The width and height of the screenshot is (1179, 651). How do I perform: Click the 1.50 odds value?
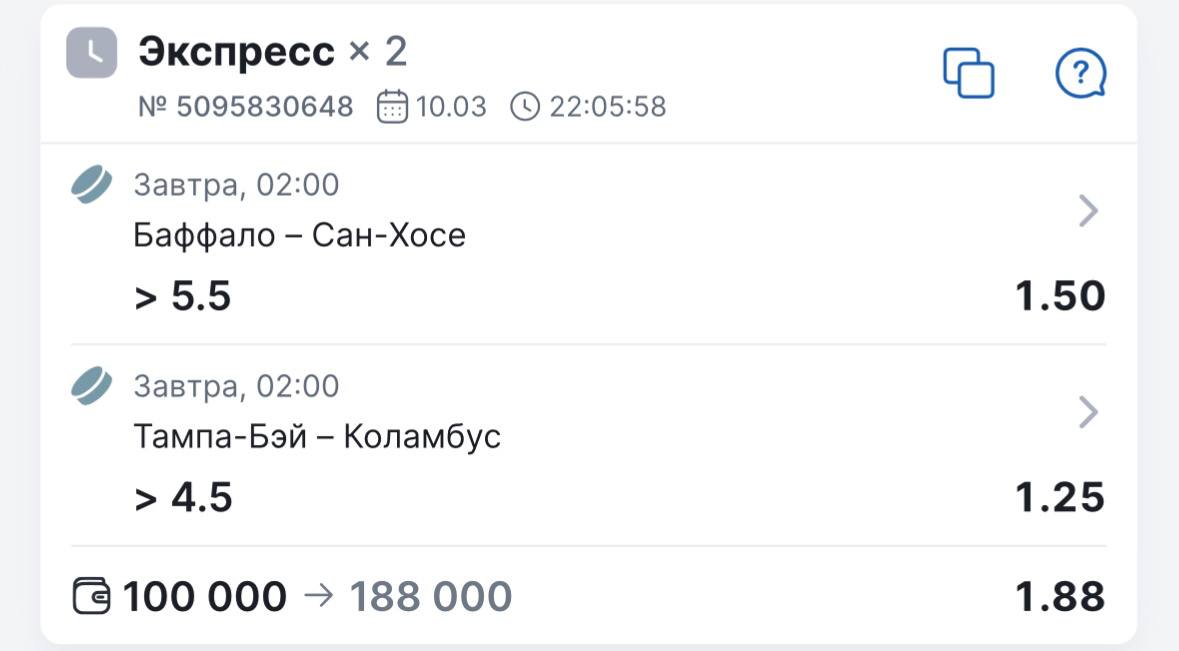(1060, 296)
